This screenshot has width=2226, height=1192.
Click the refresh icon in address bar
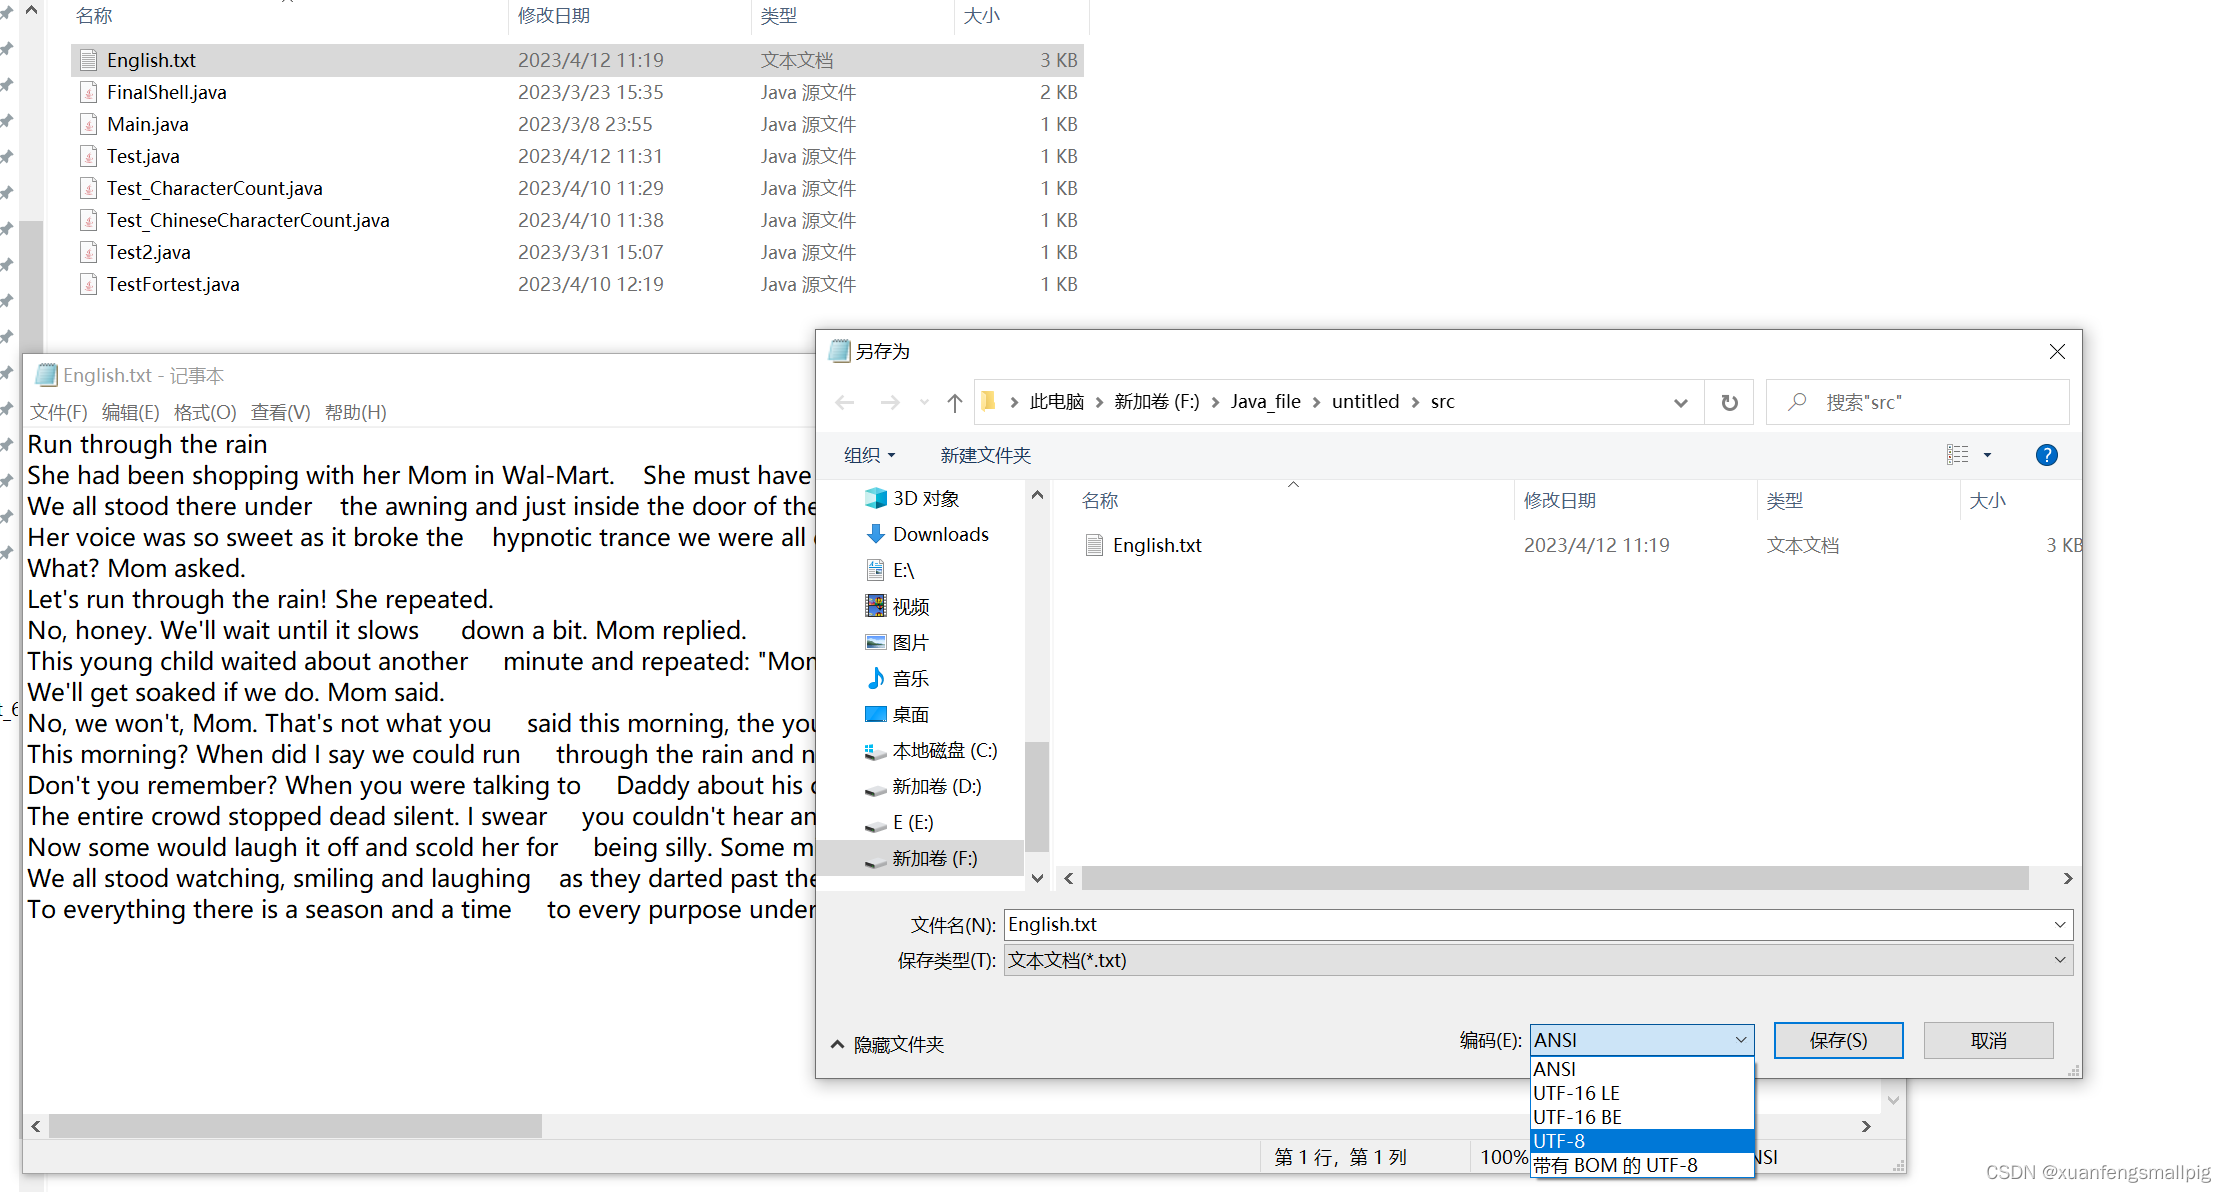[x=1729, y=402]
